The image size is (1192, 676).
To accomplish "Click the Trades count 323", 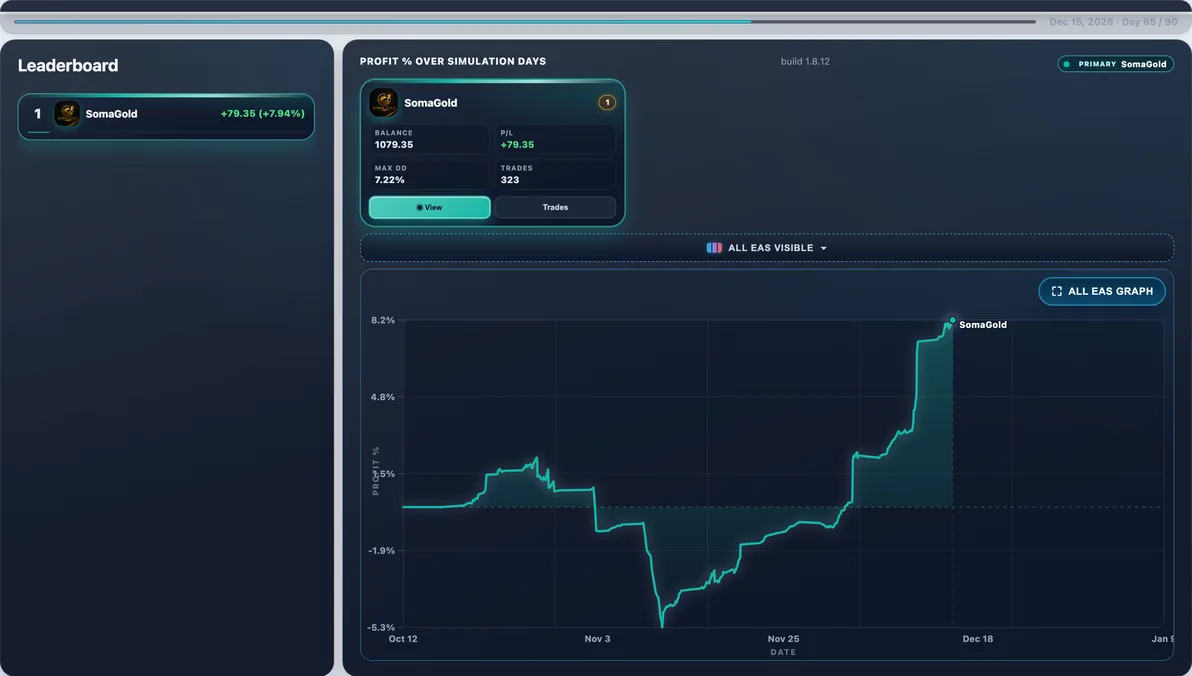I will tap(509, 180).
